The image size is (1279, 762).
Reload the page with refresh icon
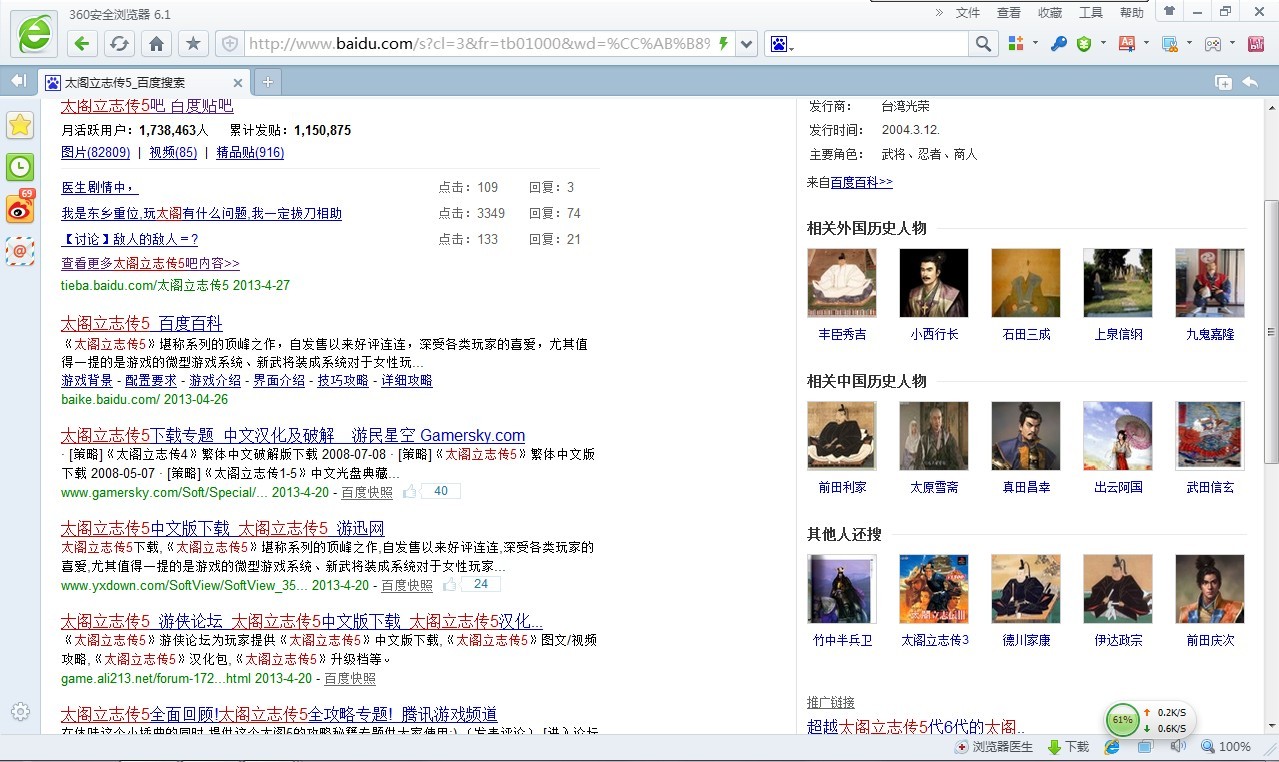[119, 44]
